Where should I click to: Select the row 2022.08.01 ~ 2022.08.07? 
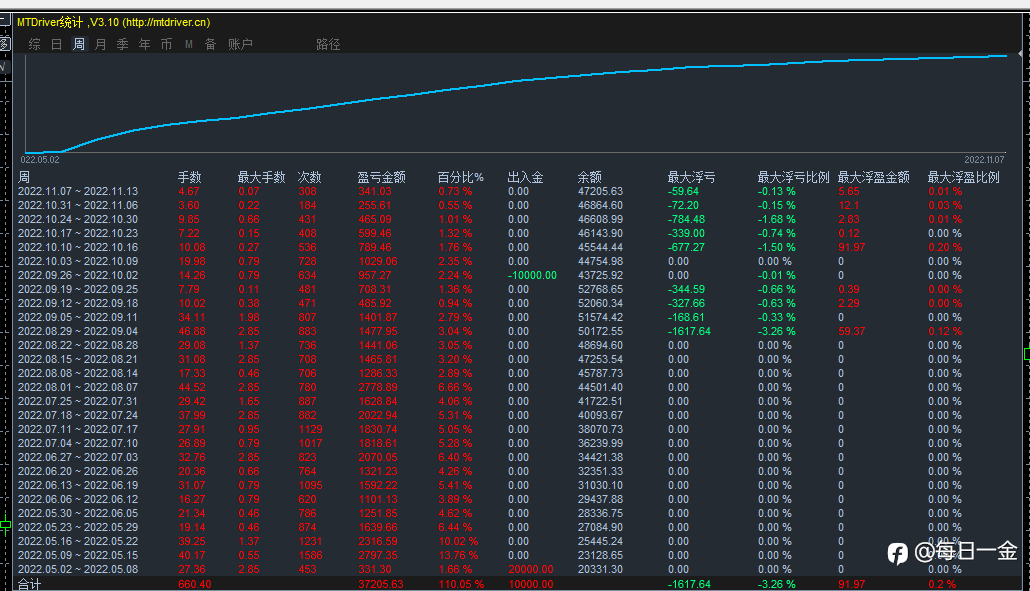coord(516,387)
